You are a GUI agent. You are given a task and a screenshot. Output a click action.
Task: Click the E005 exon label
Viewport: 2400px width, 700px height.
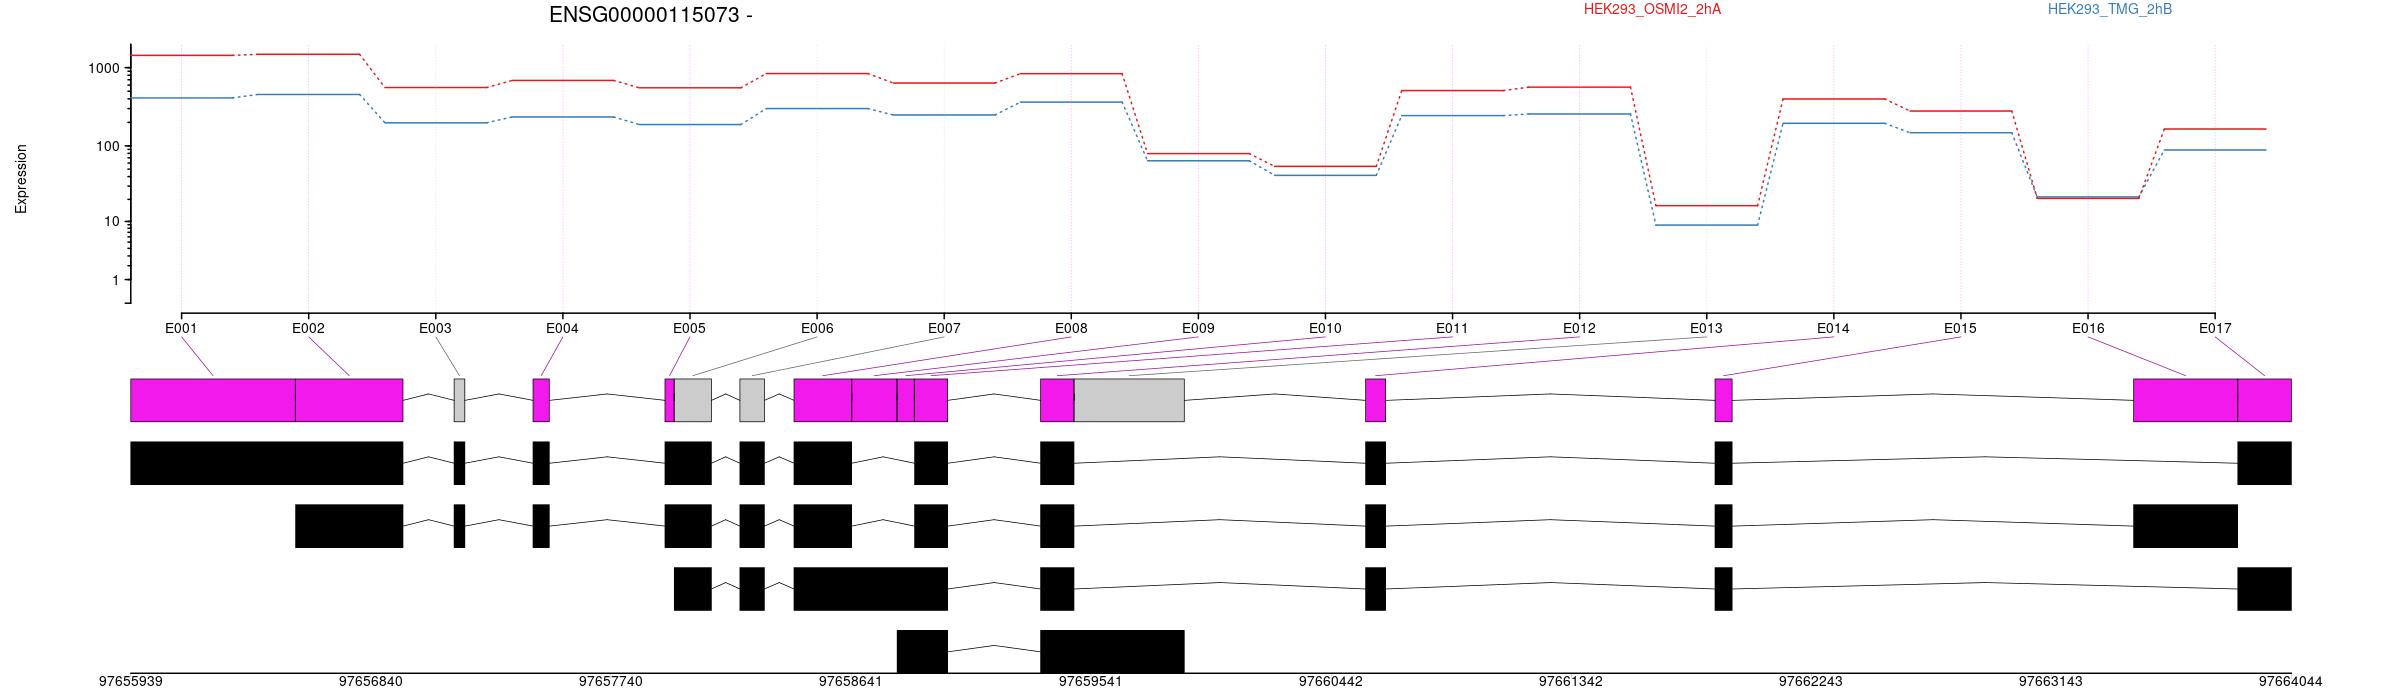click(x=689, y=328)
